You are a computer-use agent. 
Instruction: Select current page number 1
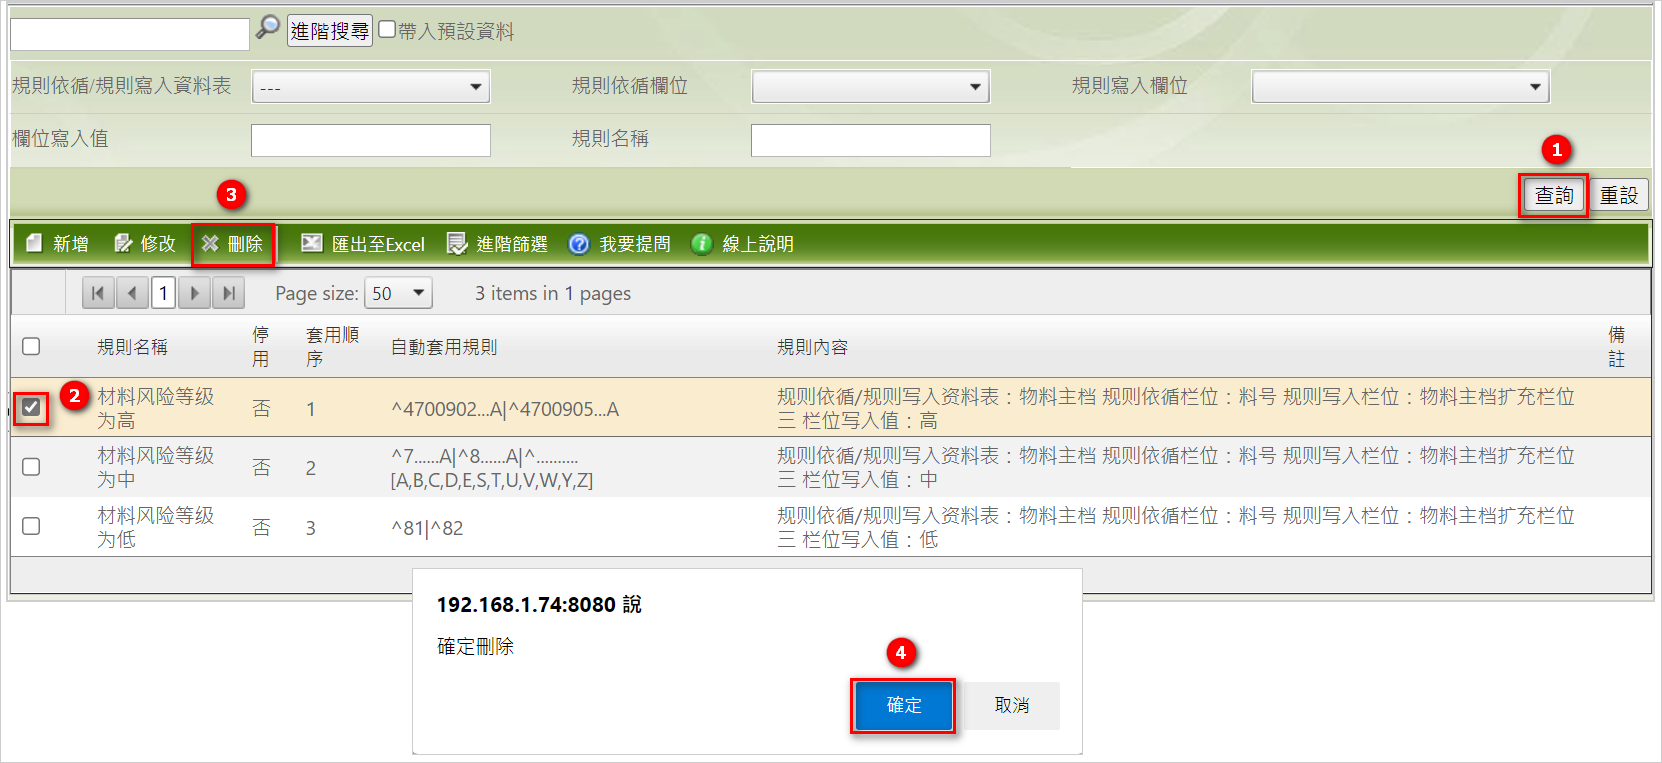tap(163, 293)
